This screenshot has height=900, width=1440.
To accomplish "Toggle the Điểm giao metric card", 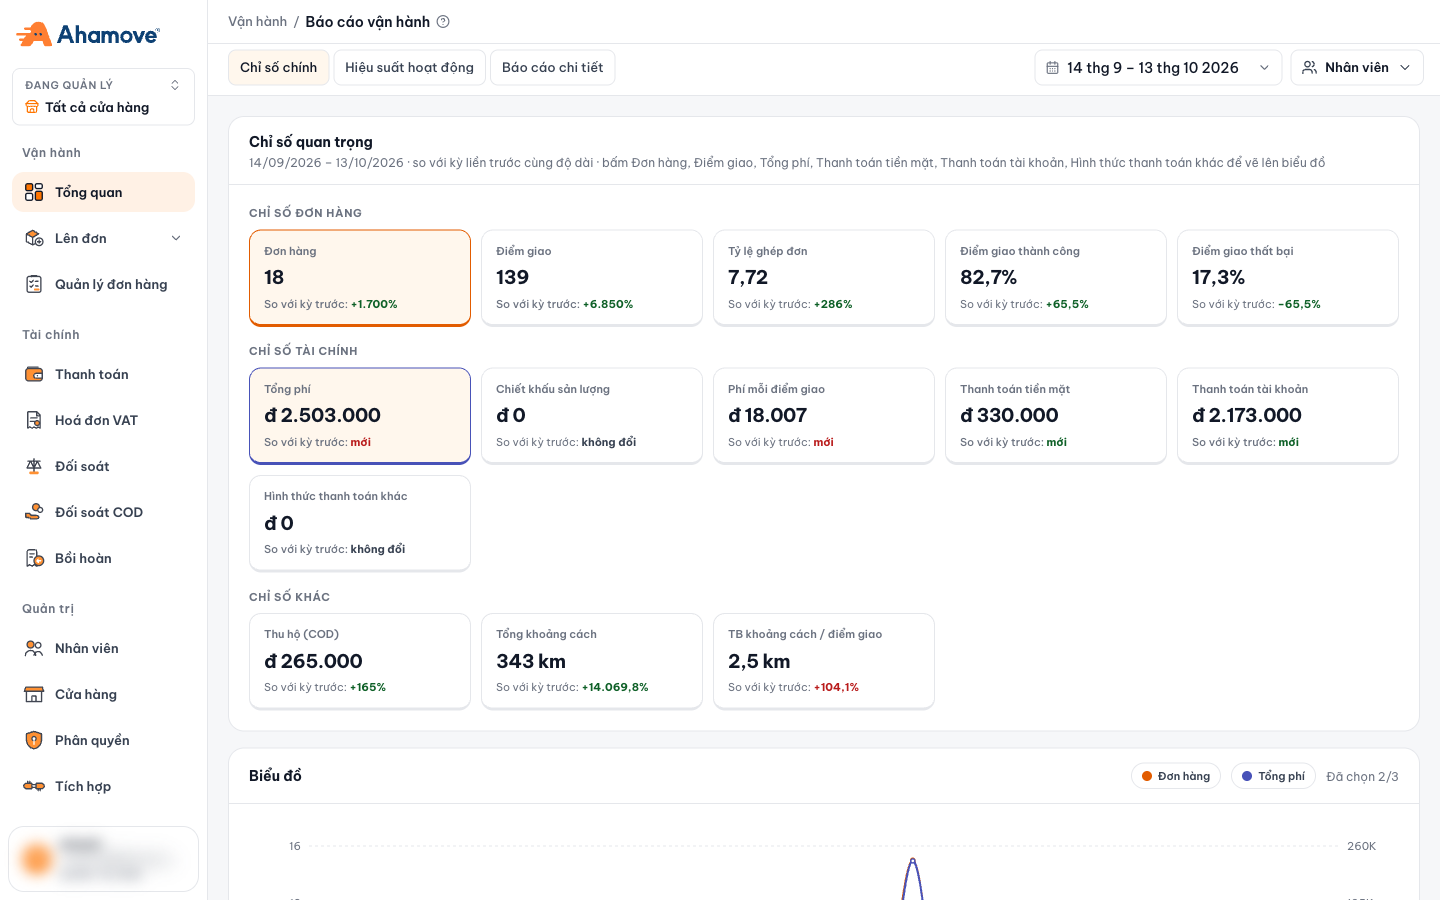I will 592,278.
